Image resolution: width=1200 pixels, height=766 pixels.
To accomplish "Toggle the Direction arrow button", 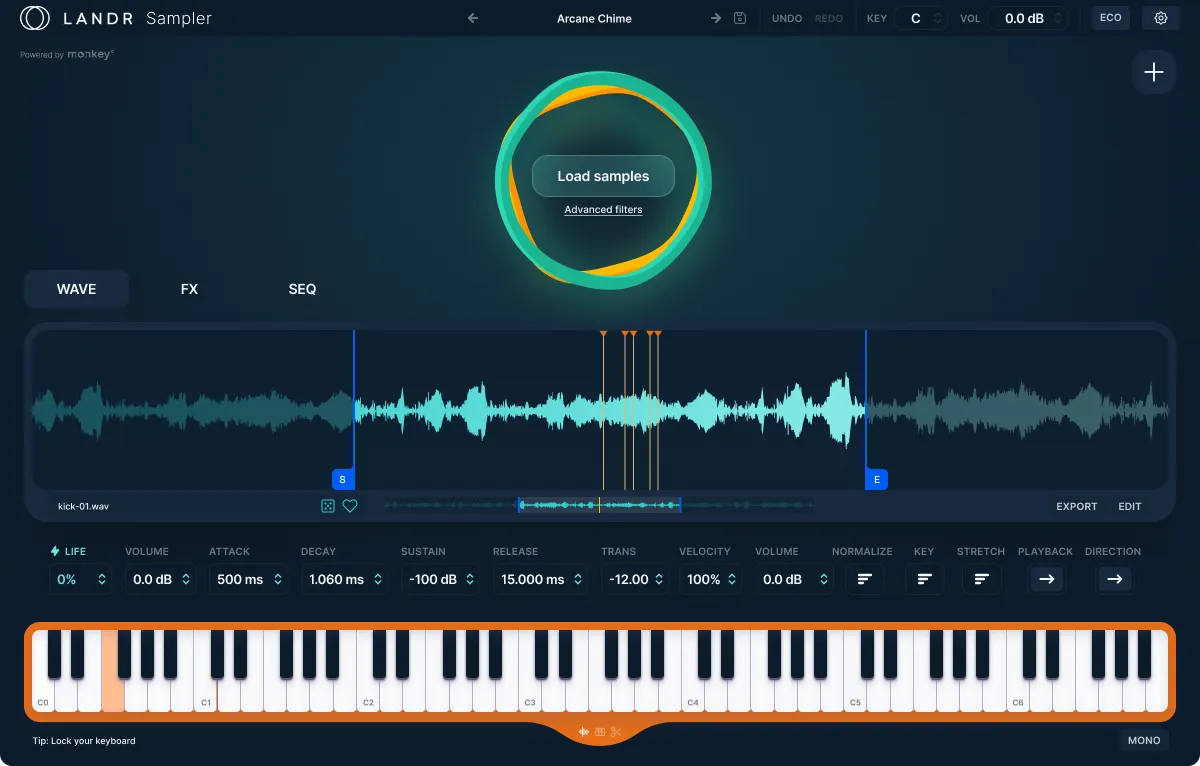I will pos(1115,579).
